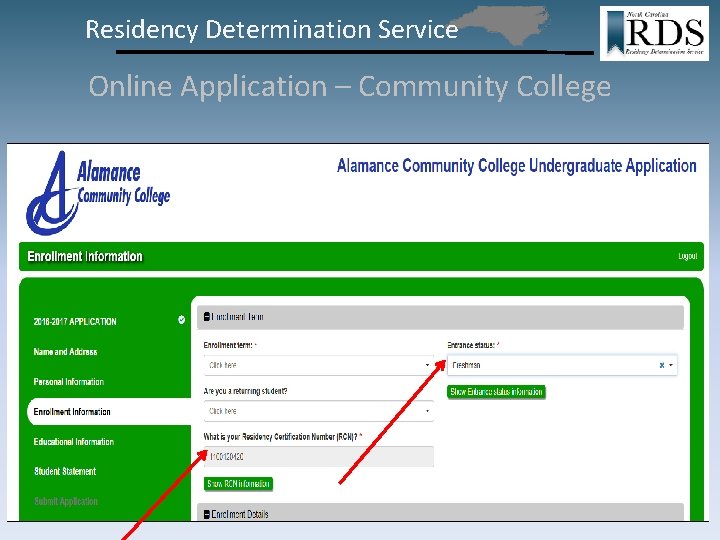
Task: Click the greyed Submit Application item
Action: (66, 501)
